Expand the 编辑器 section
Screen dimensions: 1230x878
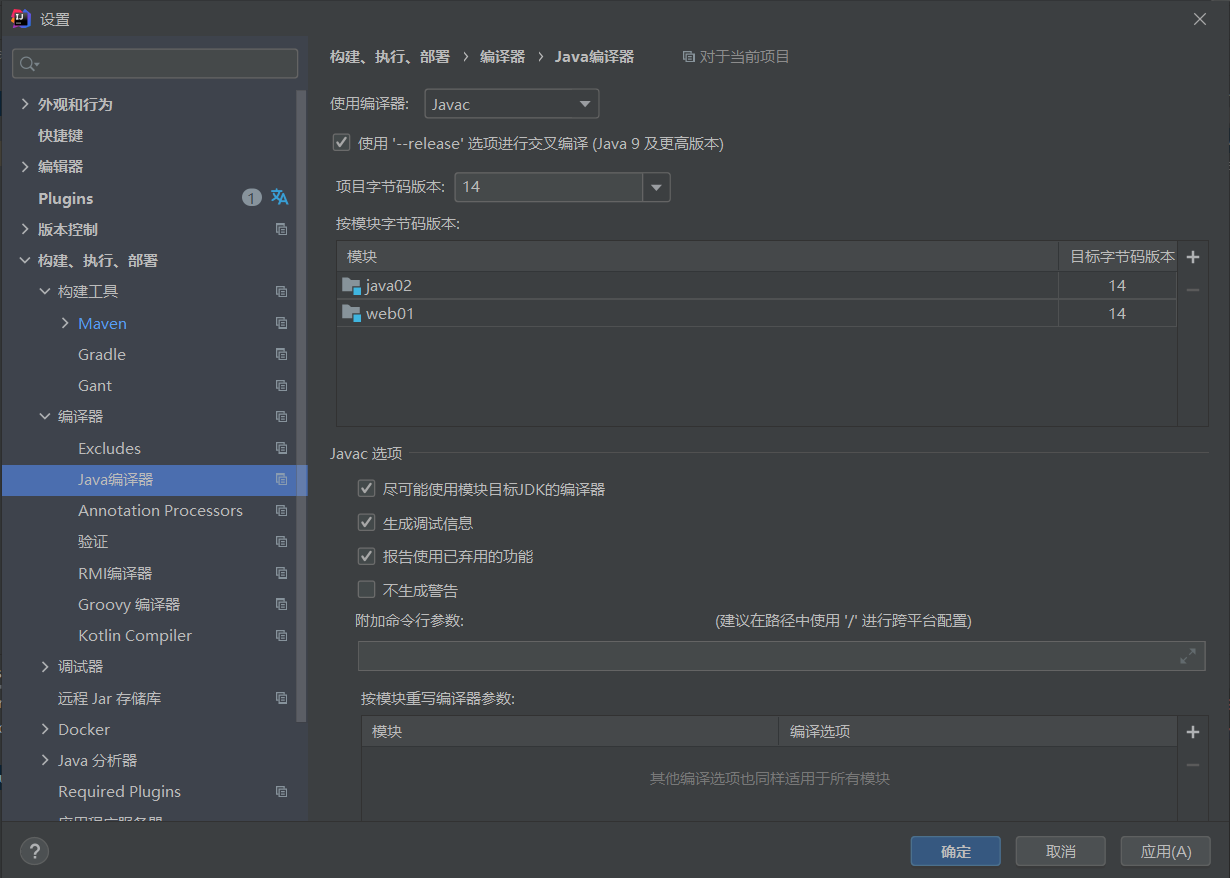click(x=25, y=166)
